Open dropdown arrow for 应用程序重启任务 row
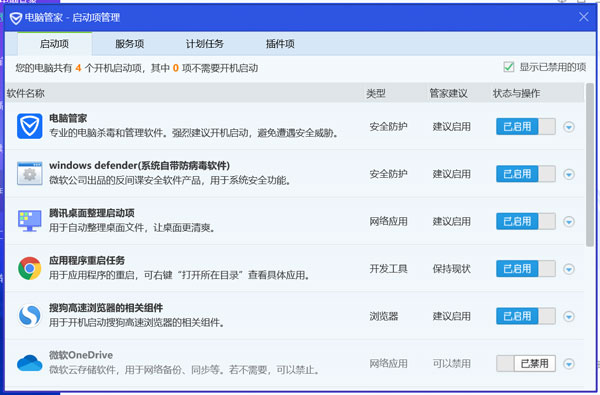 (x=569, y=269)
